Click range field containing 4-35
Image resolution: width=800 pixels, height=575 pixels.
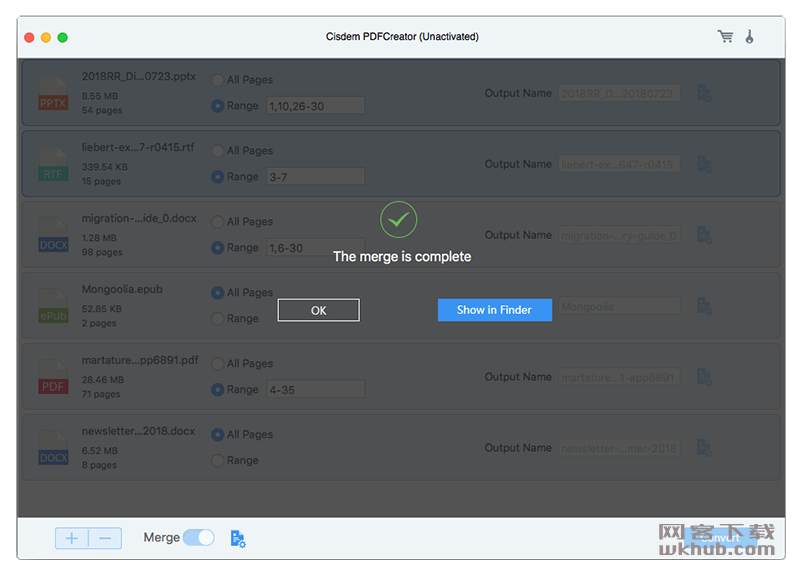(315, 389)
